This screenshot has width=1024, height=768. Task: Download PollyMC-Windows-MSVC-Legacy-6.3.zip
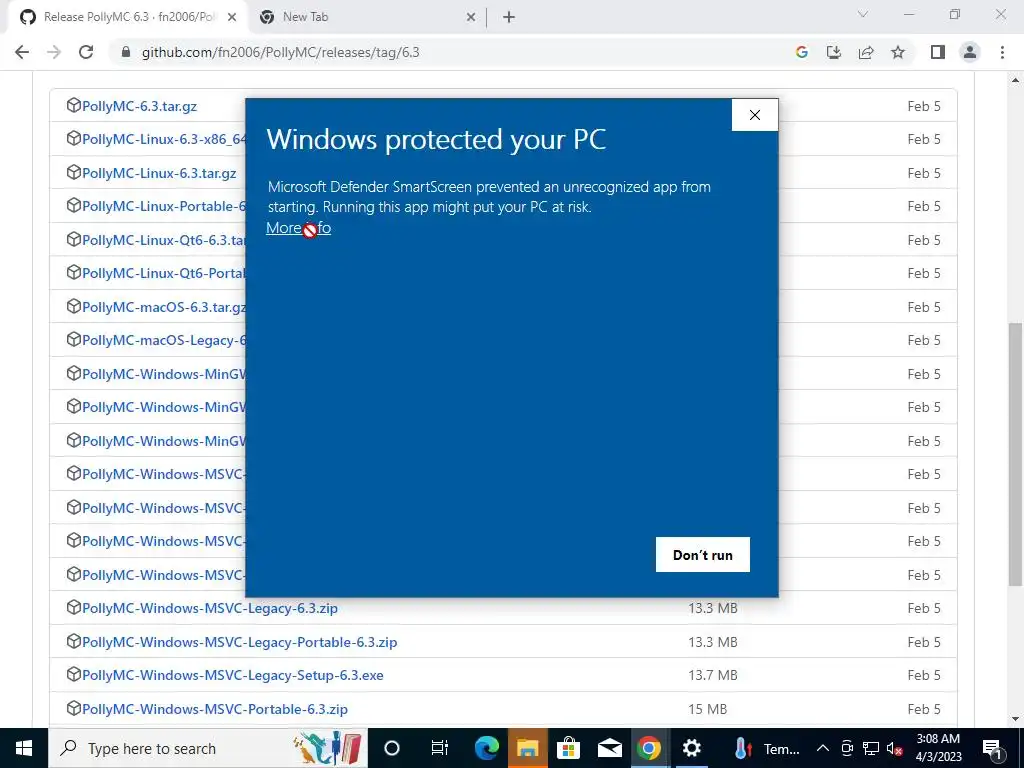point(210,608)
